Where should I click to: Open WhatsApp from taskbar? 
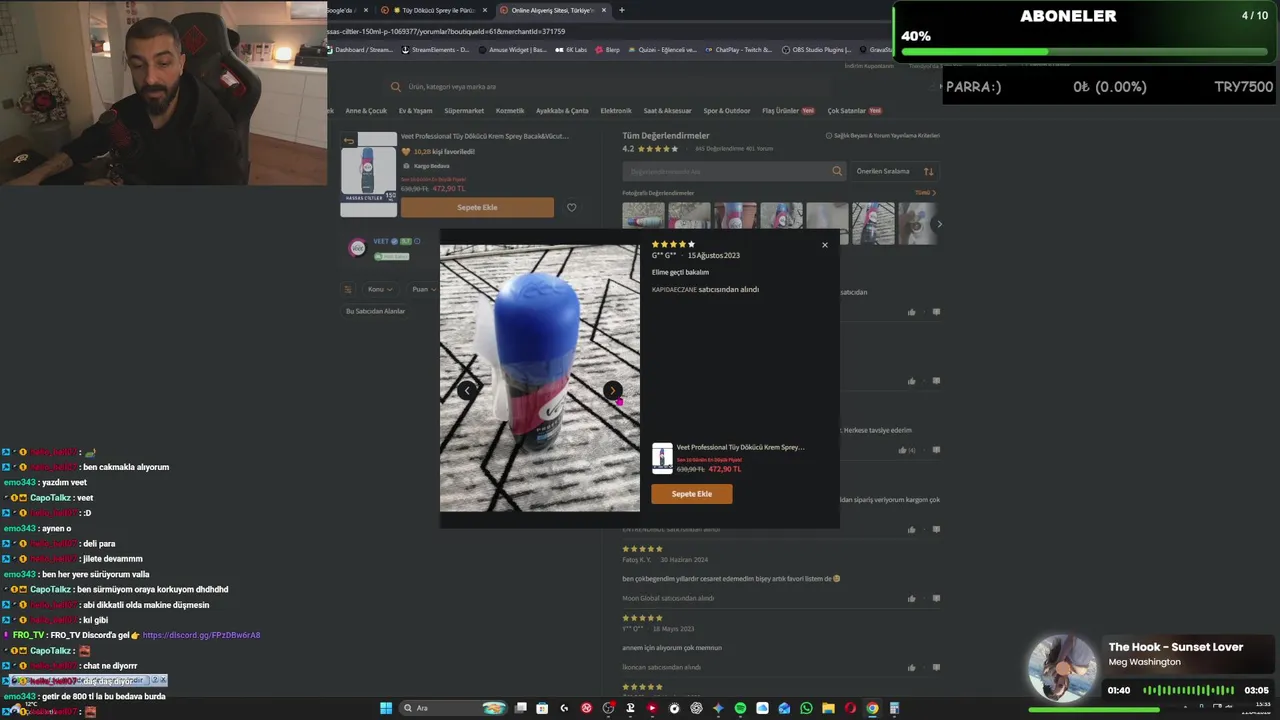(x=806, y=708)
